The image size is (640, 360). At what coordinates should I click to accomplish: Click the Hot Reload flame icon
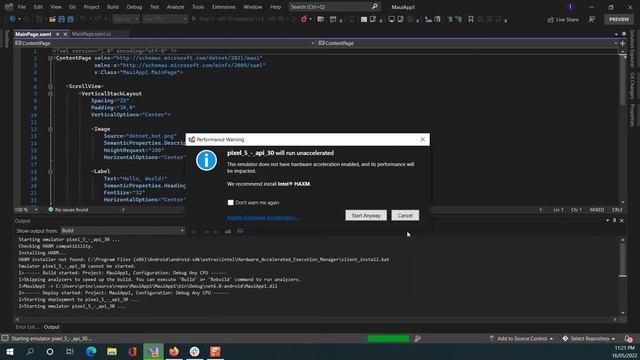coord(304,19)
